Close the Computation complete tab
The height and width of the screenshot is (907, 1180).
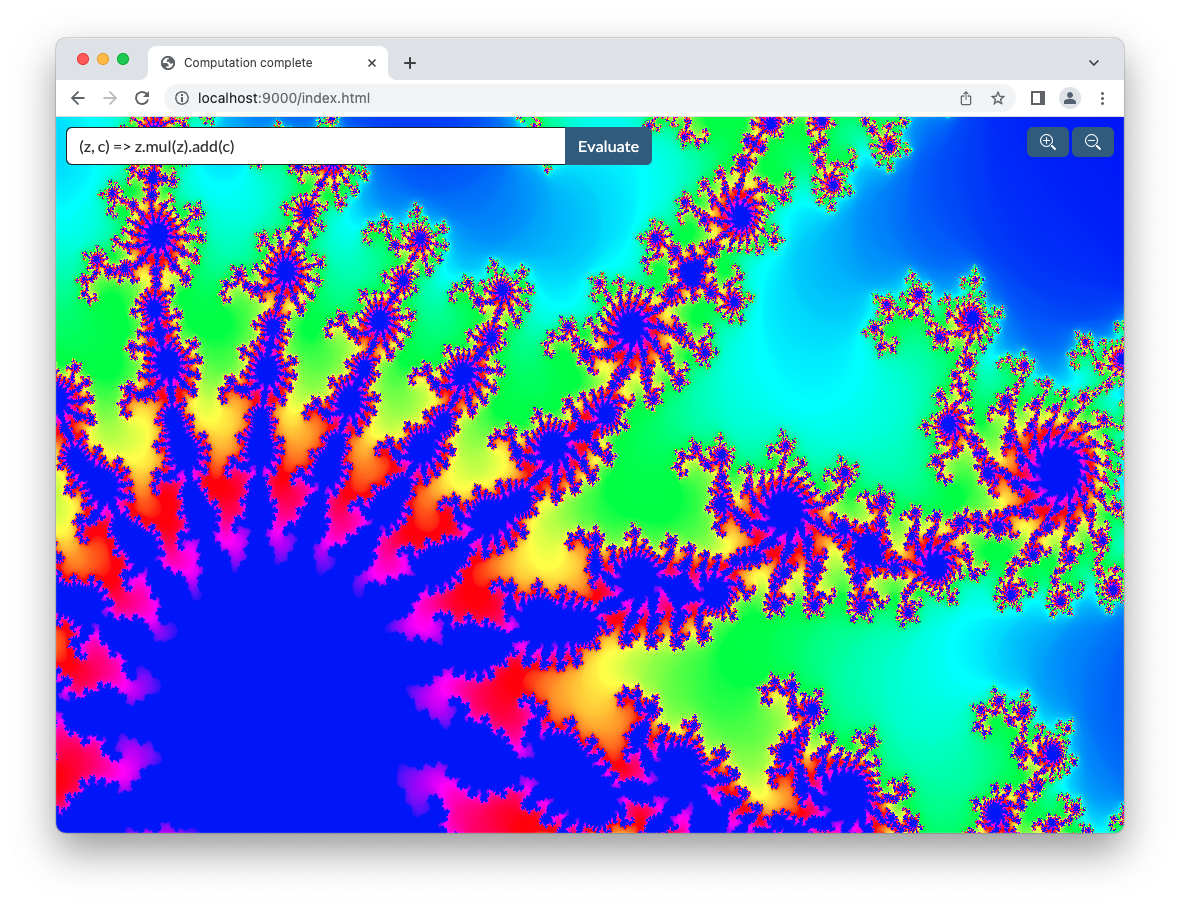pyautogui.click(x=372, y=63)
